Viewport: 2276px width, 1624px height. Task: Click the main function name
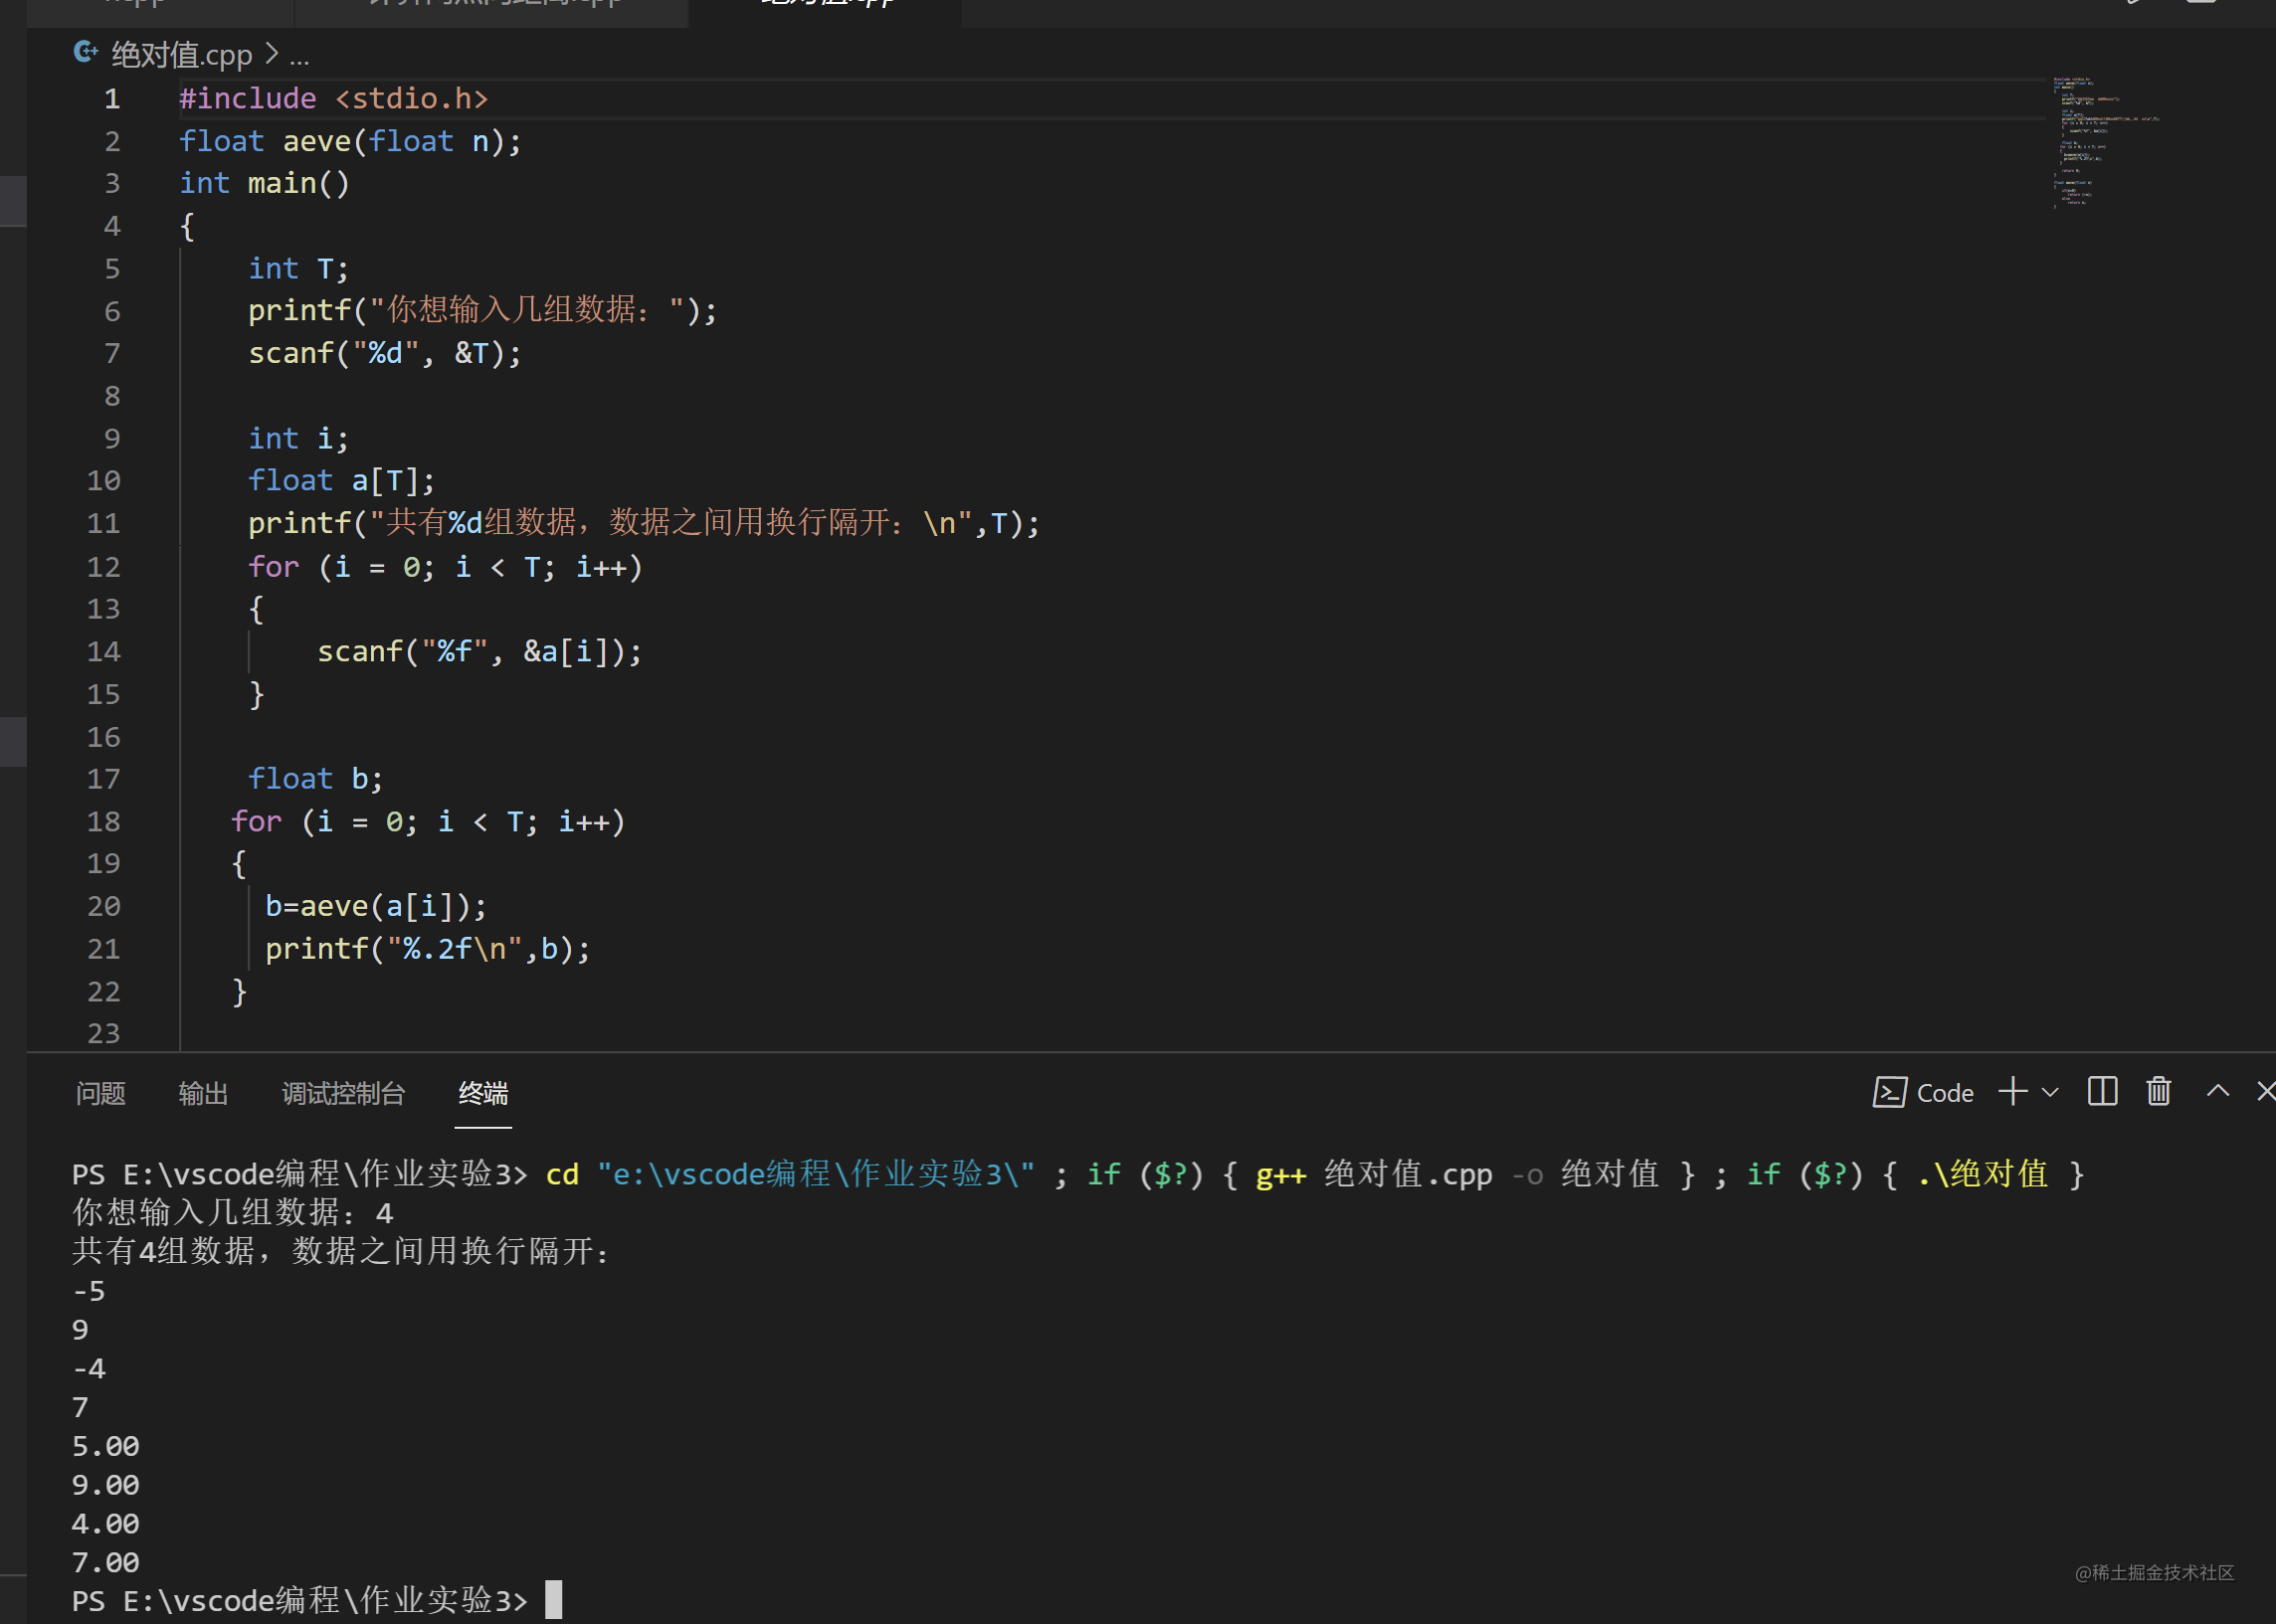click(x=281, y=183)
